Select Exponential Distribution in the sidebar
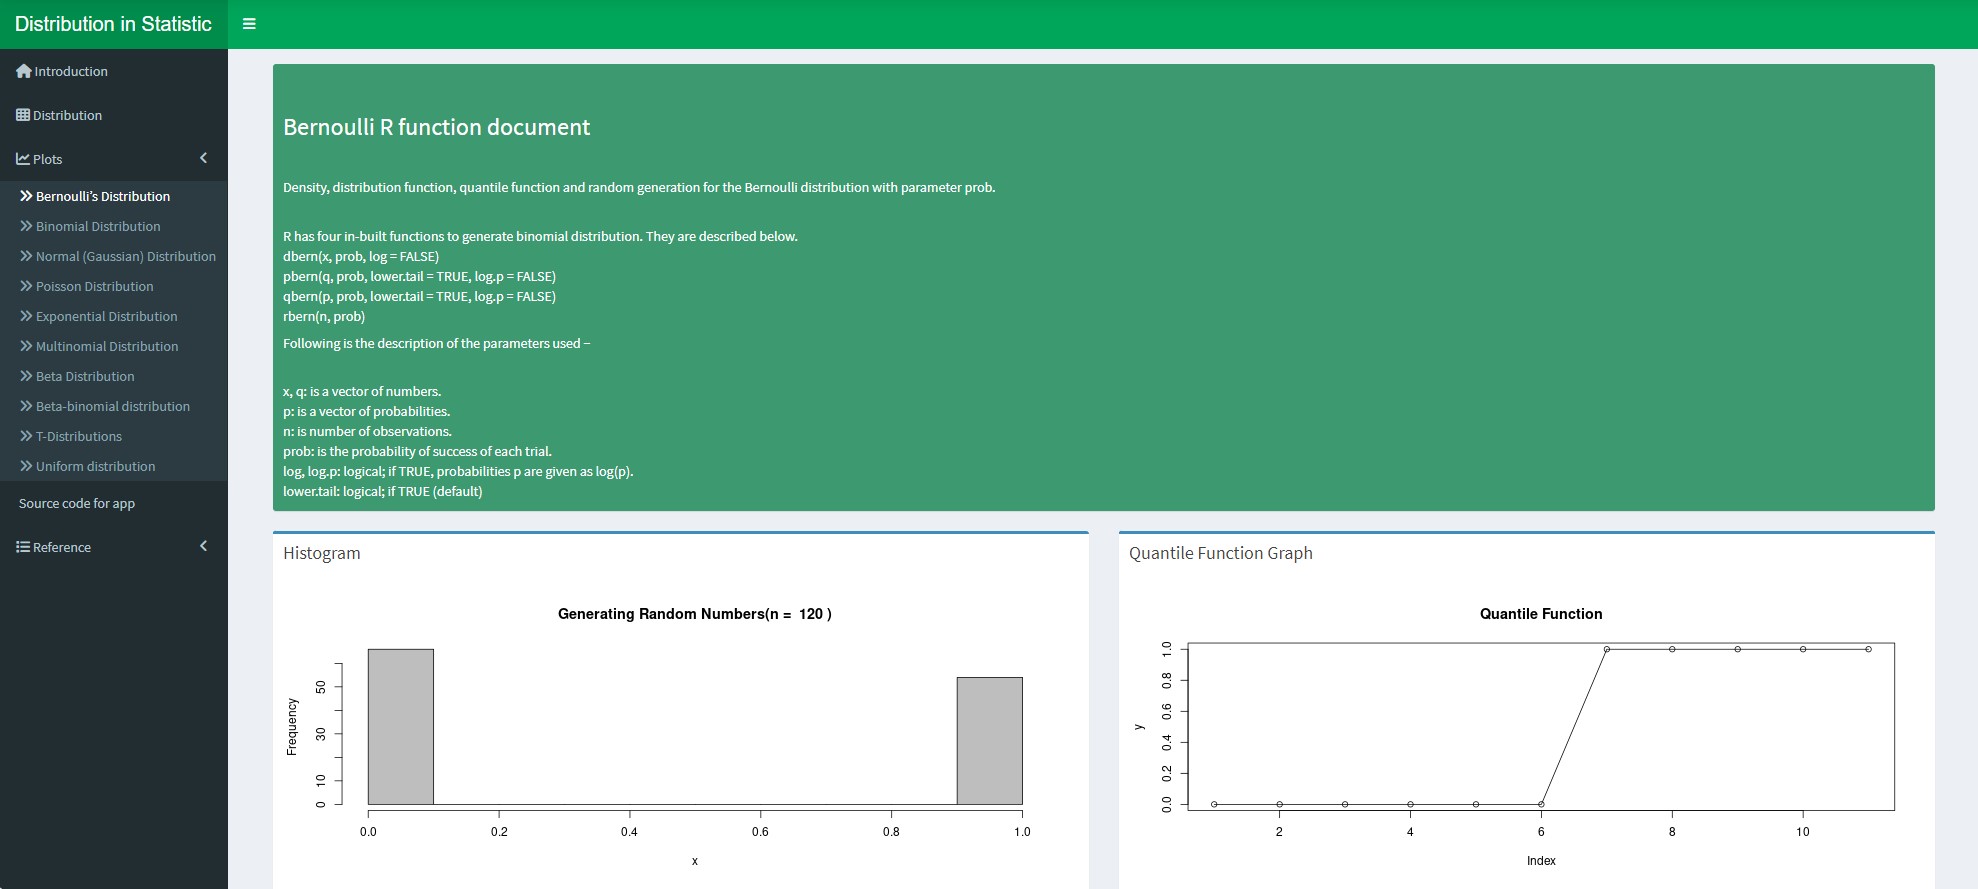 tap(106, 316)
